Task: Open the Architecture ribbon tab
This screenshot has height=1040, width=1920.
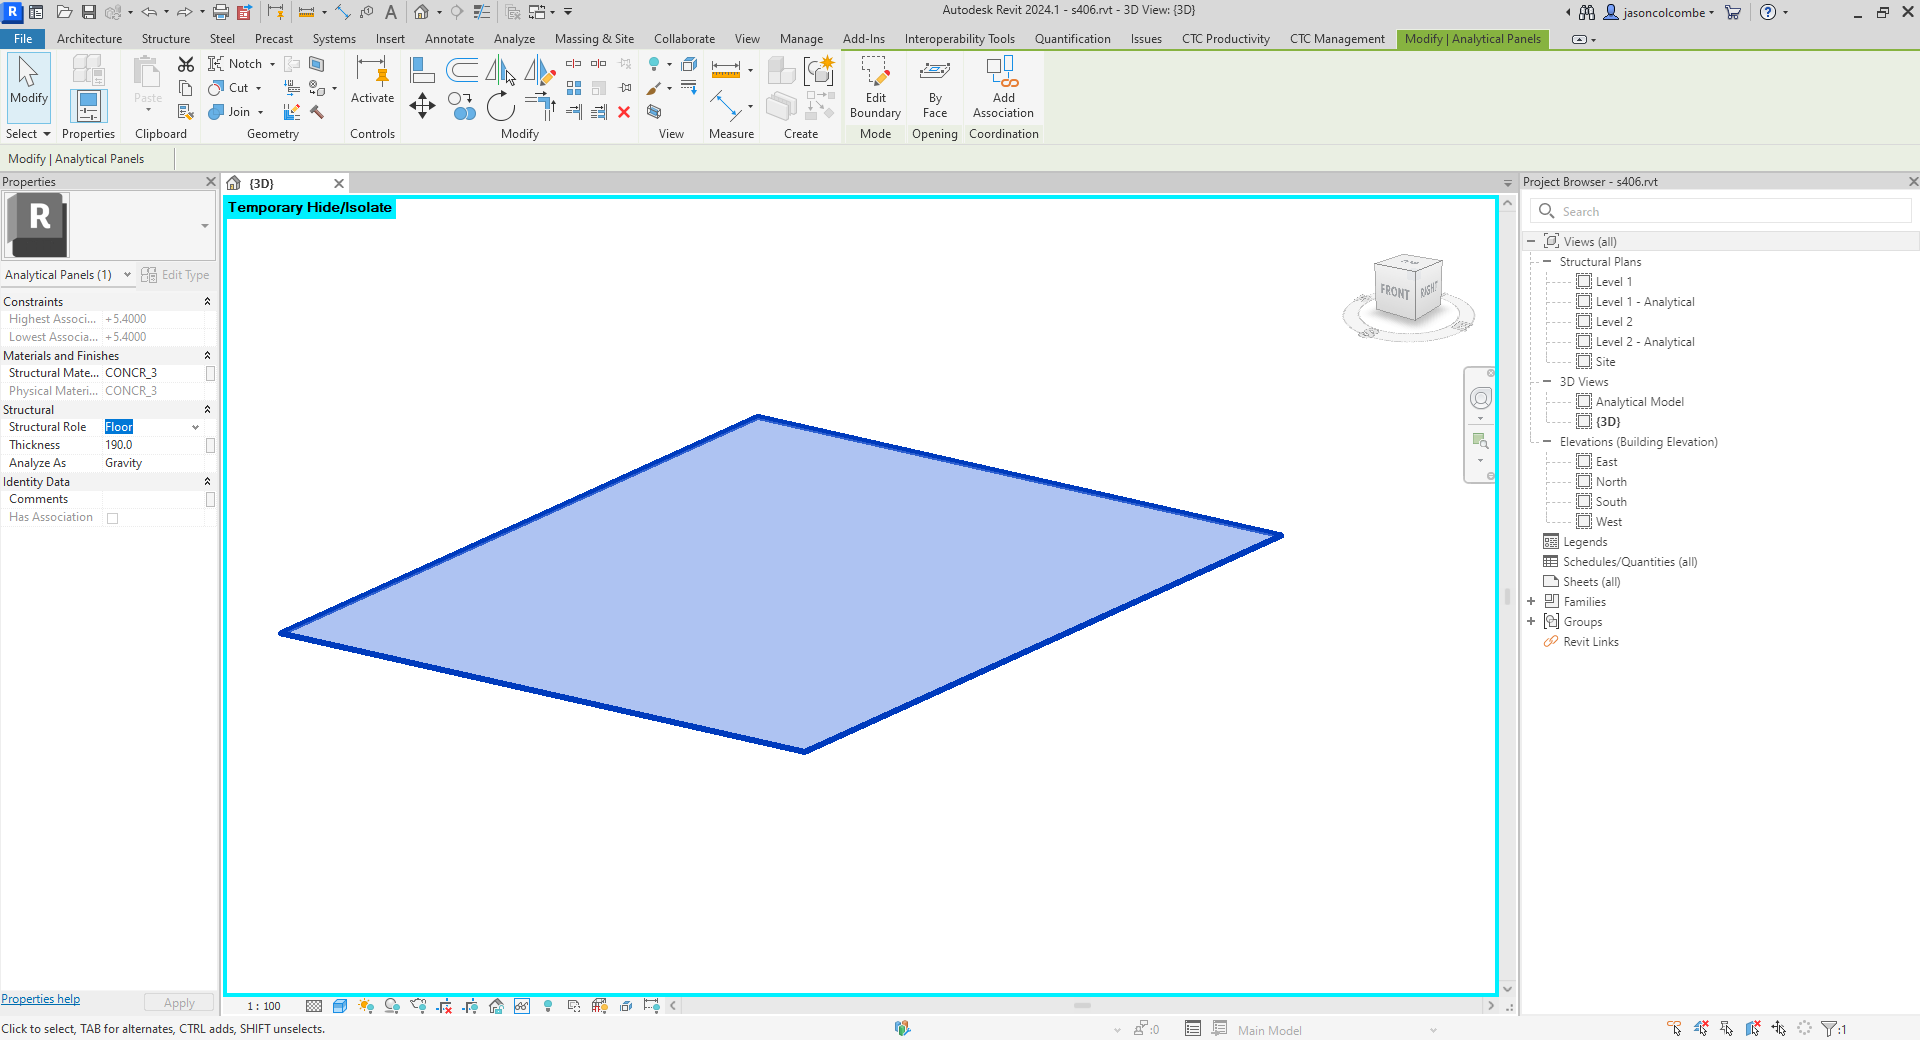Action: click(89, 39)
